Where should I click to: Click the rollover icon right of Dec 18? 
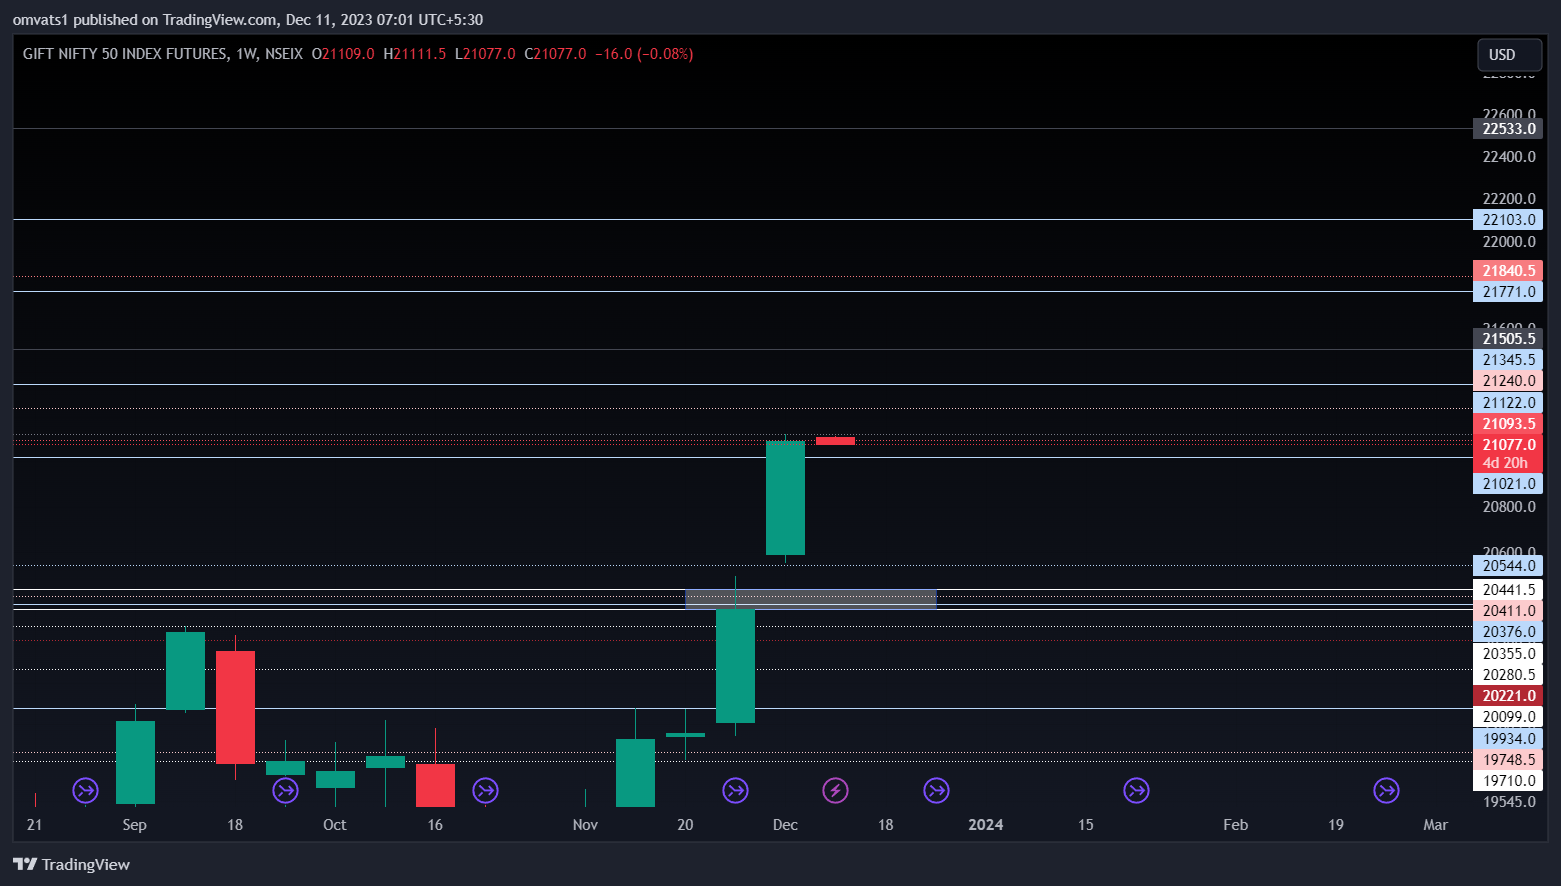pyautogui.click(x=936, y=791)
